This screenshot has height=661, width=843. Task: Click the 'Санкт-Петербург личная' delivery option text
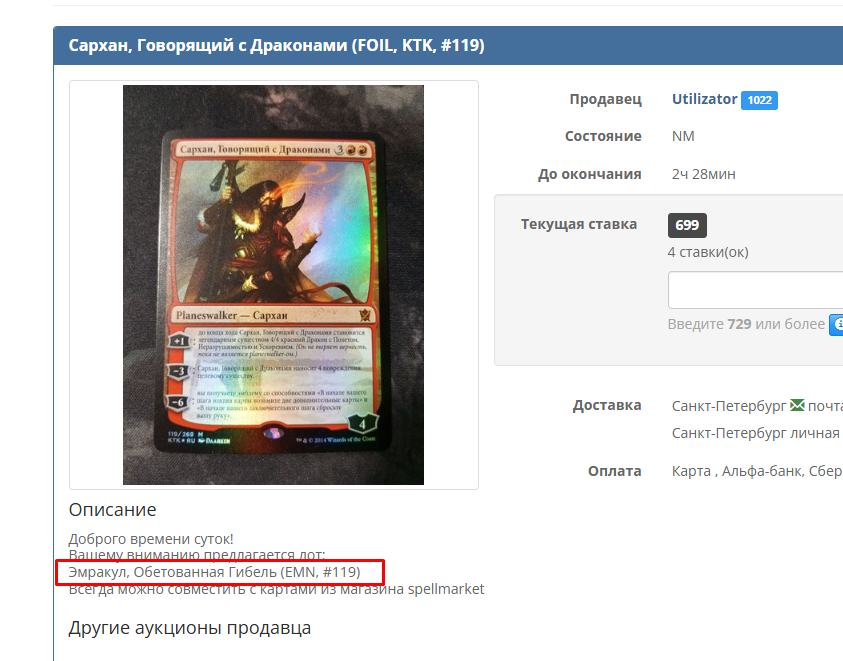(755, 433)
